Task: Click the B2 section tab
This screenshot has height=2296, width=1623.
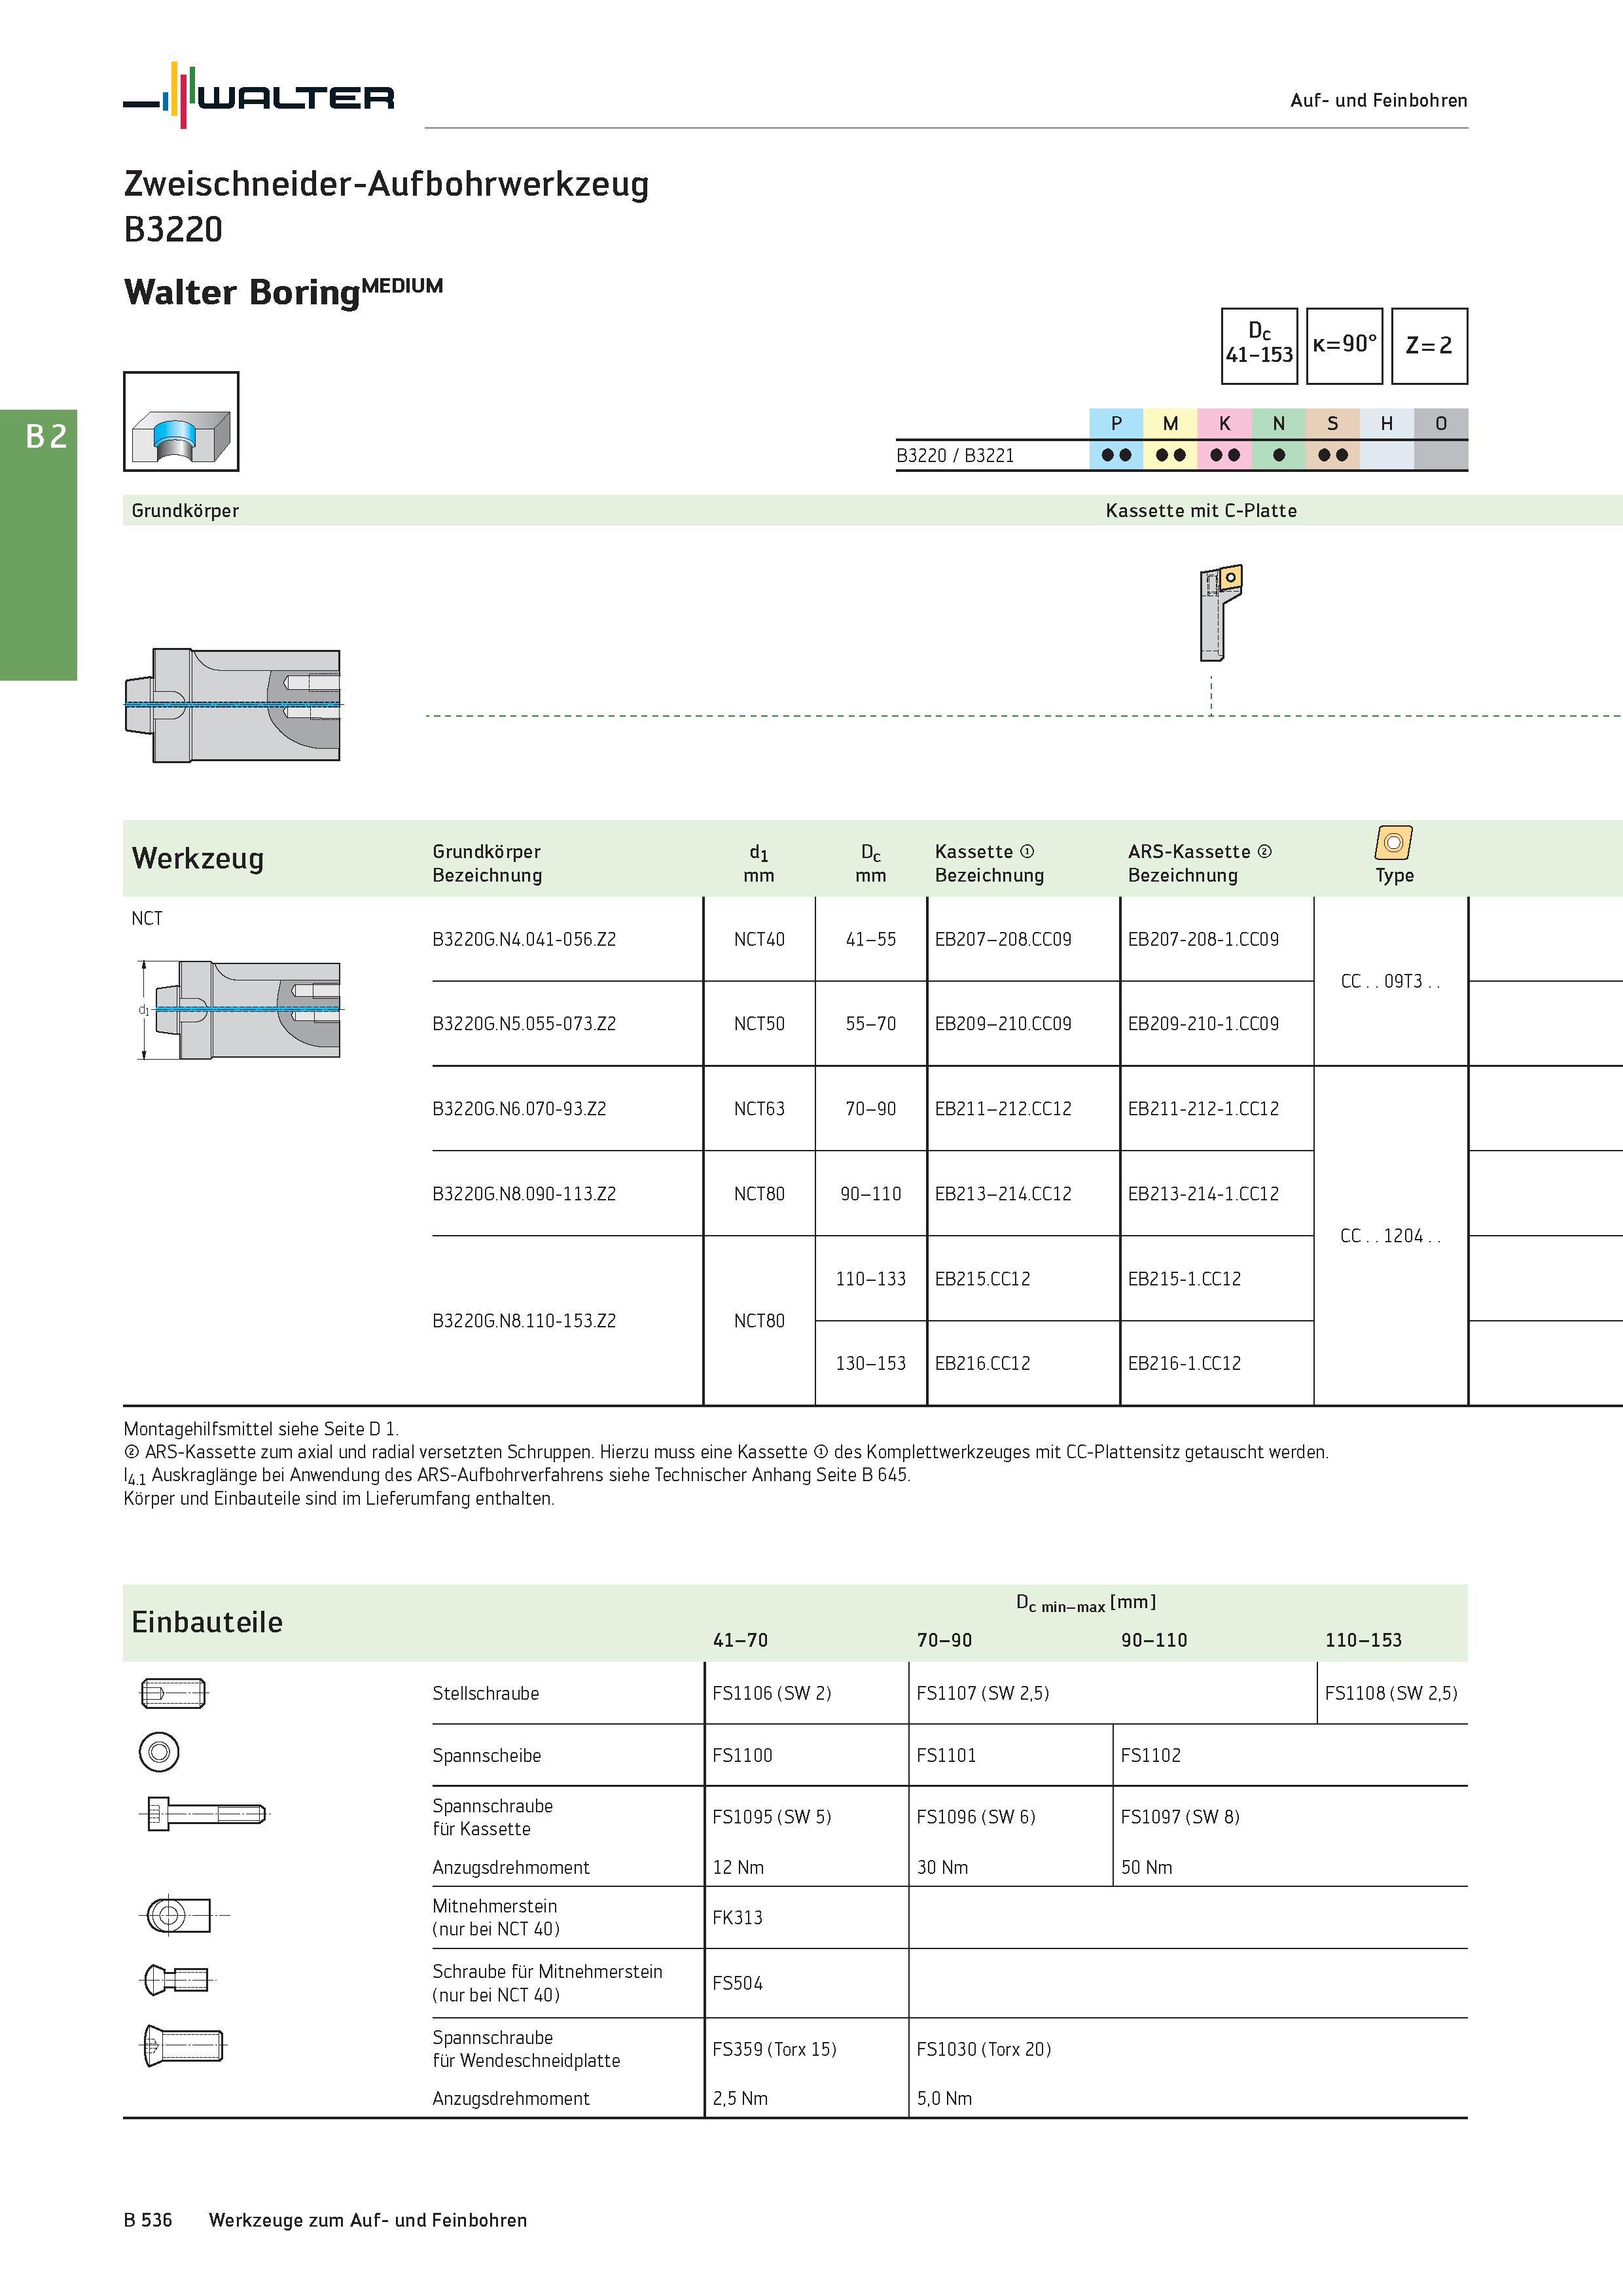Action: pos(39,545)
